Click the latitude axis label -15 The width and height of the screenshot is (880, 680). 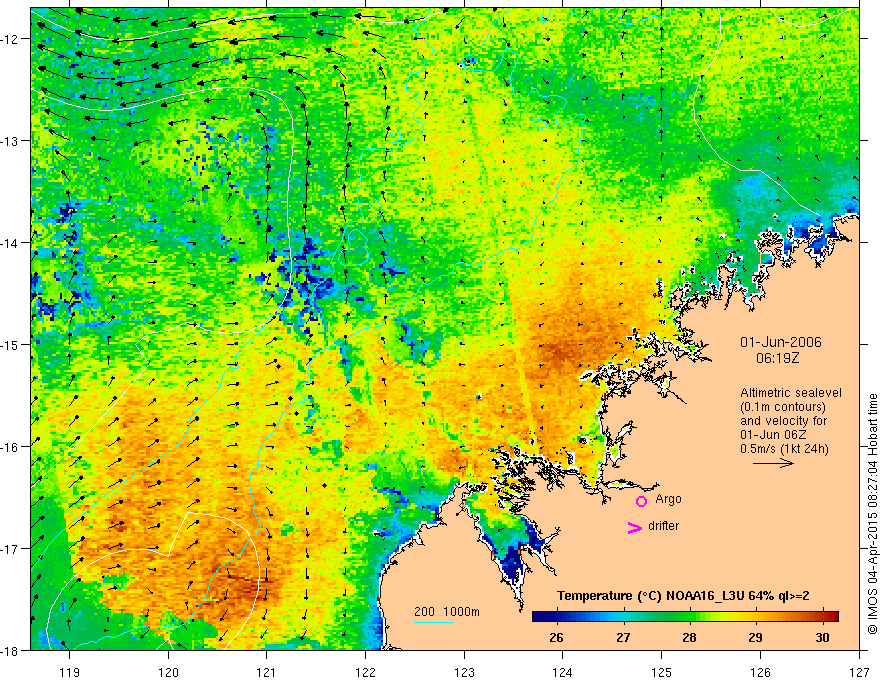pos(11,344)
